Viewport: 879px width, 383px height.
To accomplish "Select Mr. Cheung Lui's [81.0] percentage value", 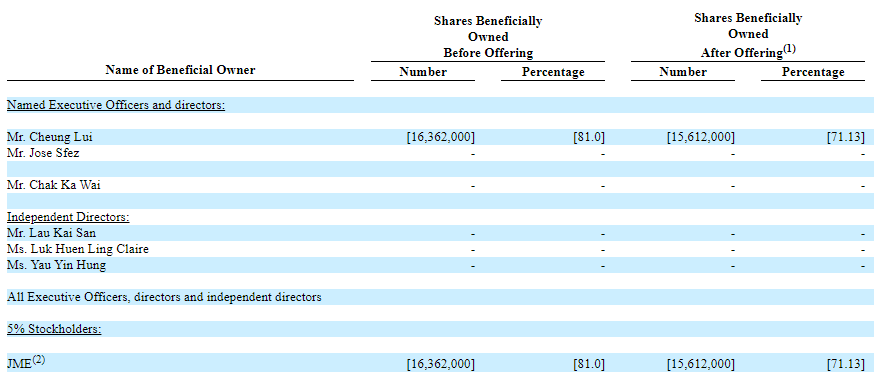I will [x=589, y=137].
